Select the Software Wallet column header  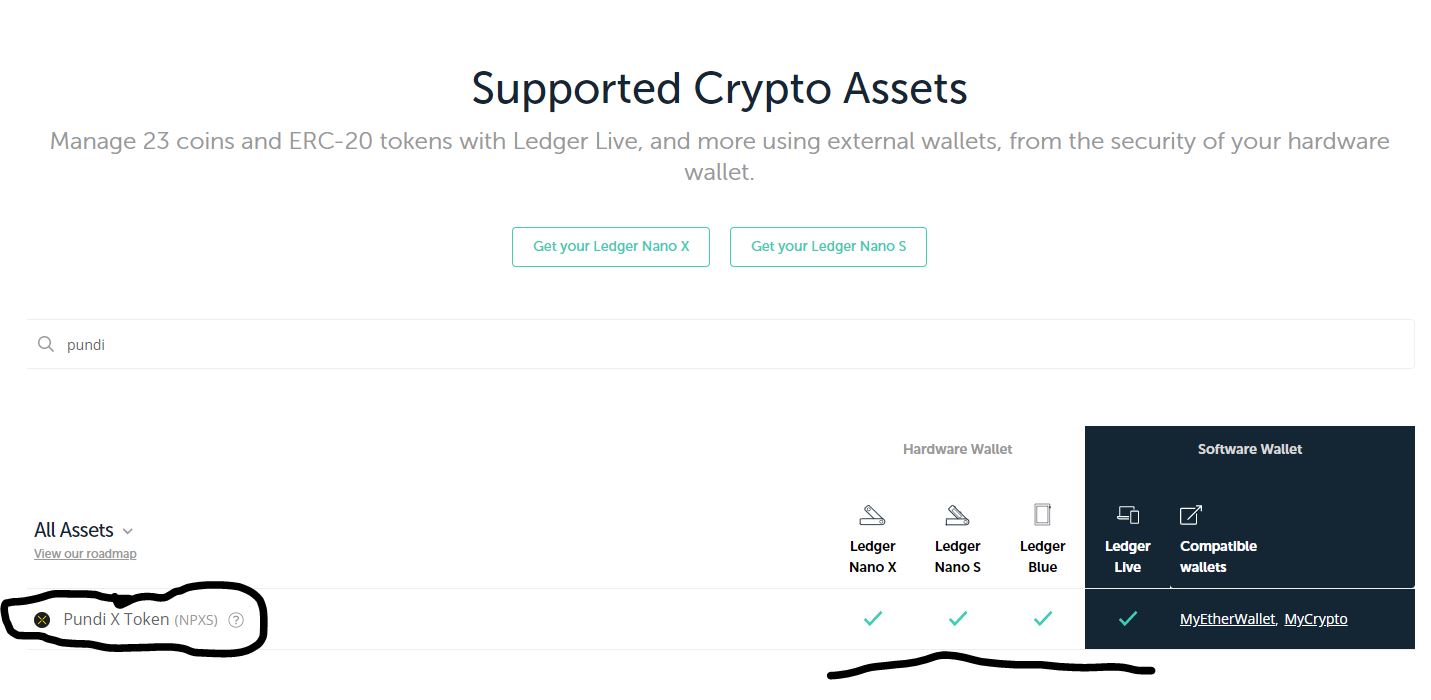(x=1249, y=449)
